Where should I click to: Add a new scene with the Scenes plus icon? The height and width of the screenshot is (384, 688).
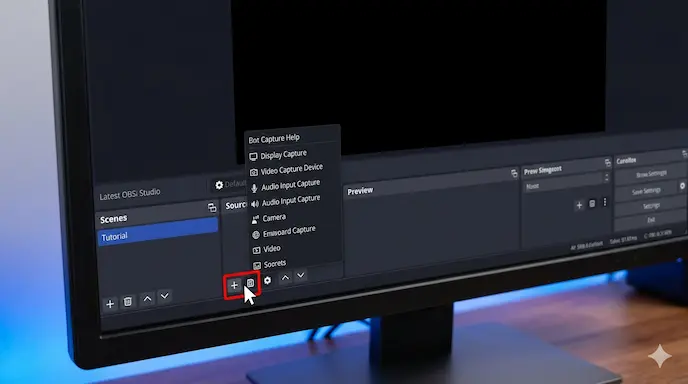(110, 304)
